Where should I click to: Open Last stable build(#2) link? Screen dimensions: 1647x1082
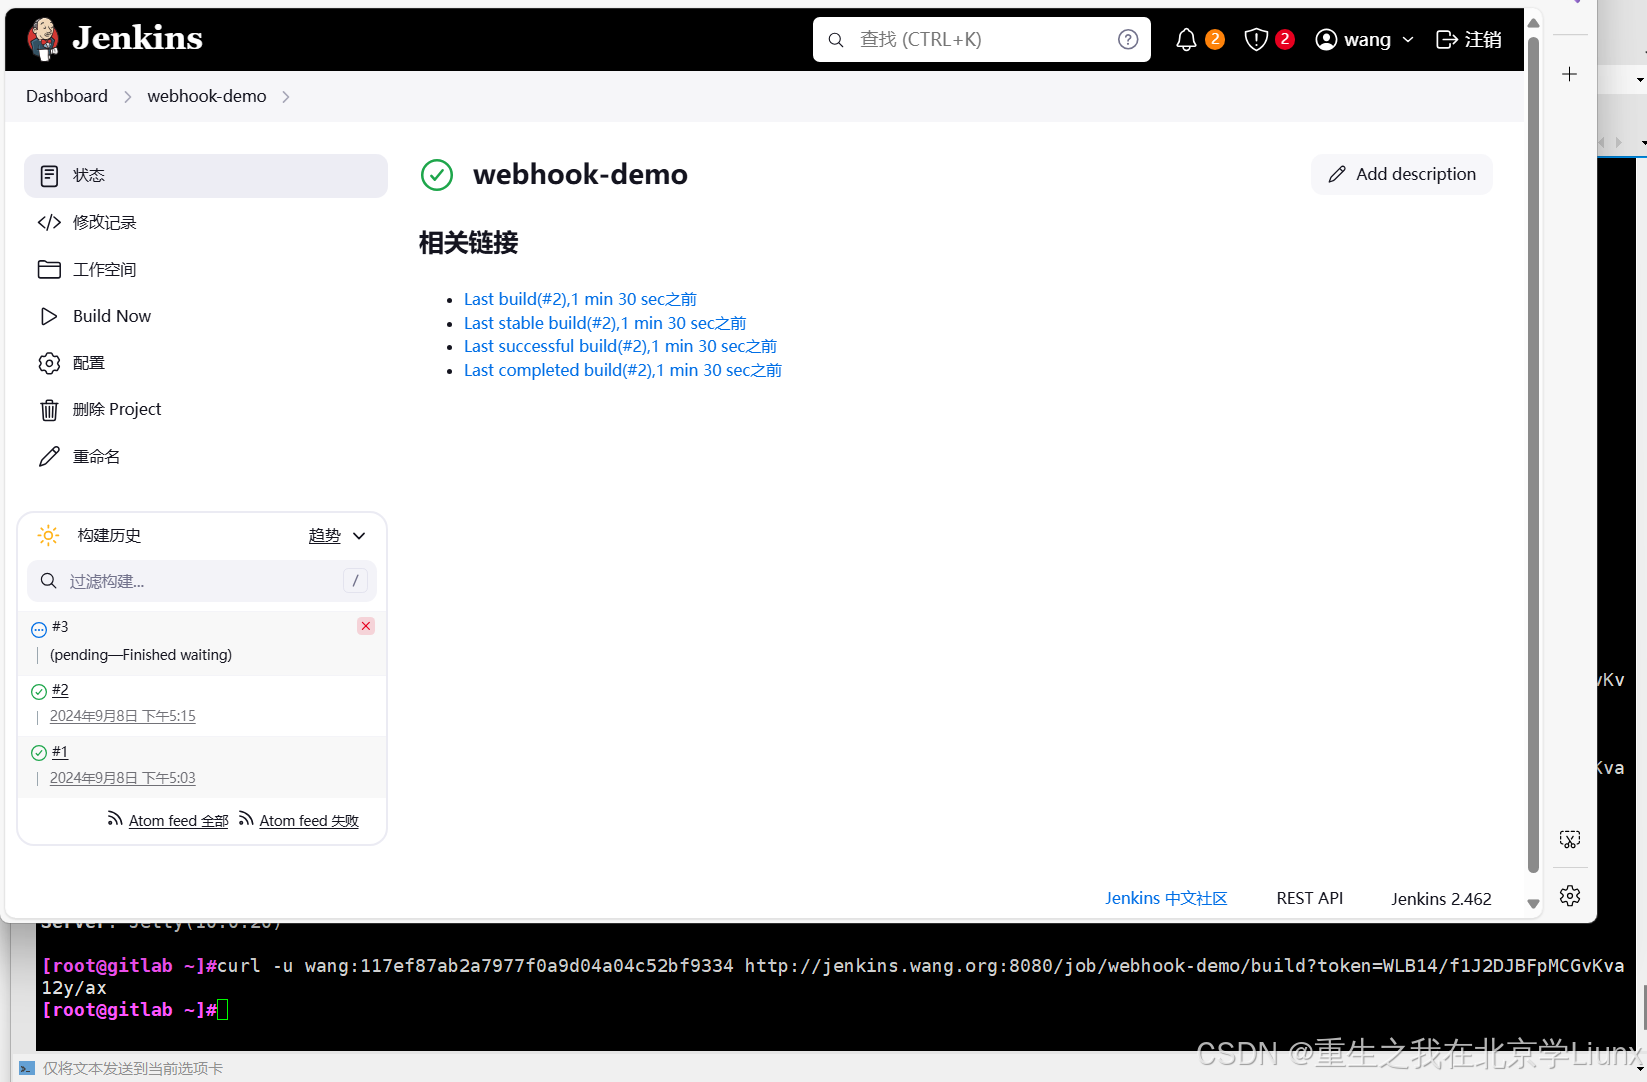click(x=605, y=323)
